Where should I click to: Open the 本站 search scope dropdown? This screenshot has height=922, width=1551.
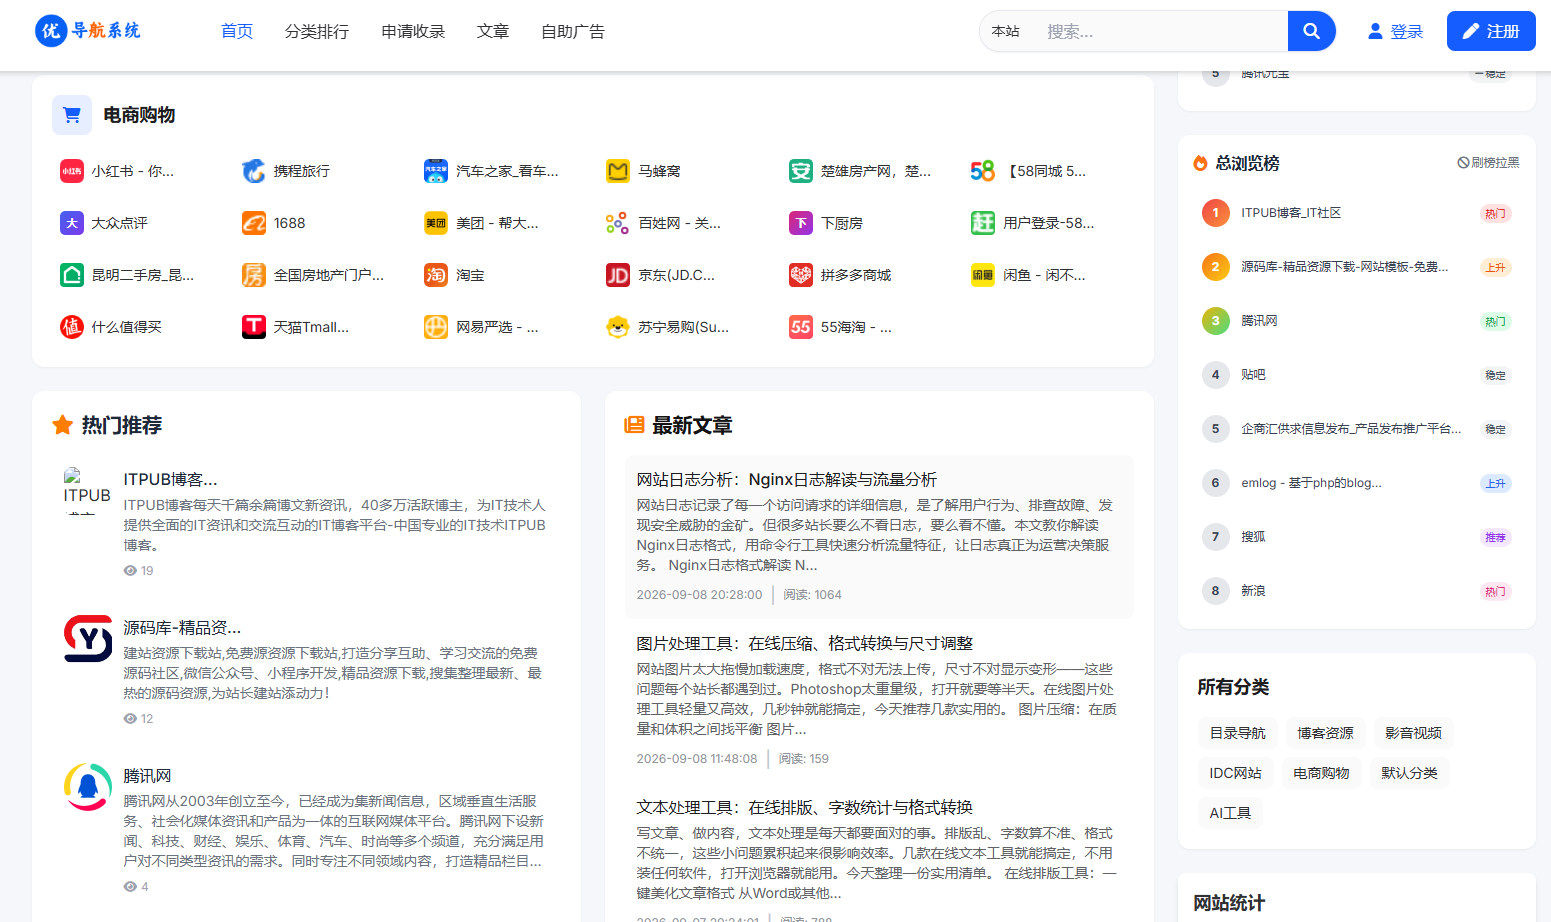1006,31
